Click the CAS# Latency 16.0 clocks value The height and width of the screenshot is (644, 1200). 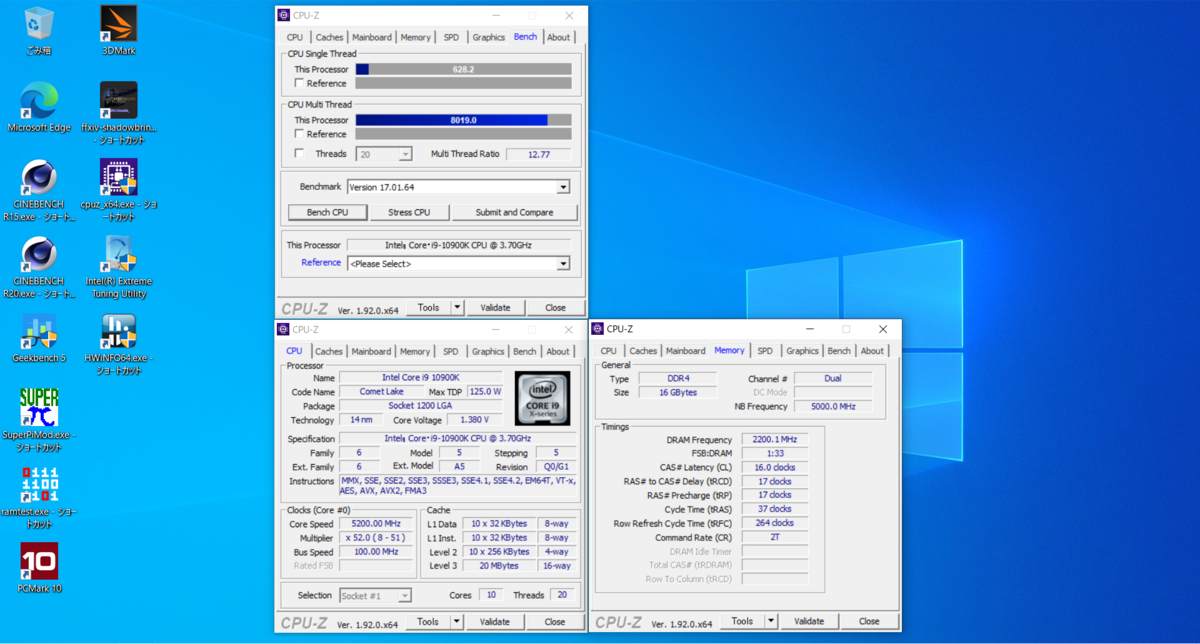774,467
